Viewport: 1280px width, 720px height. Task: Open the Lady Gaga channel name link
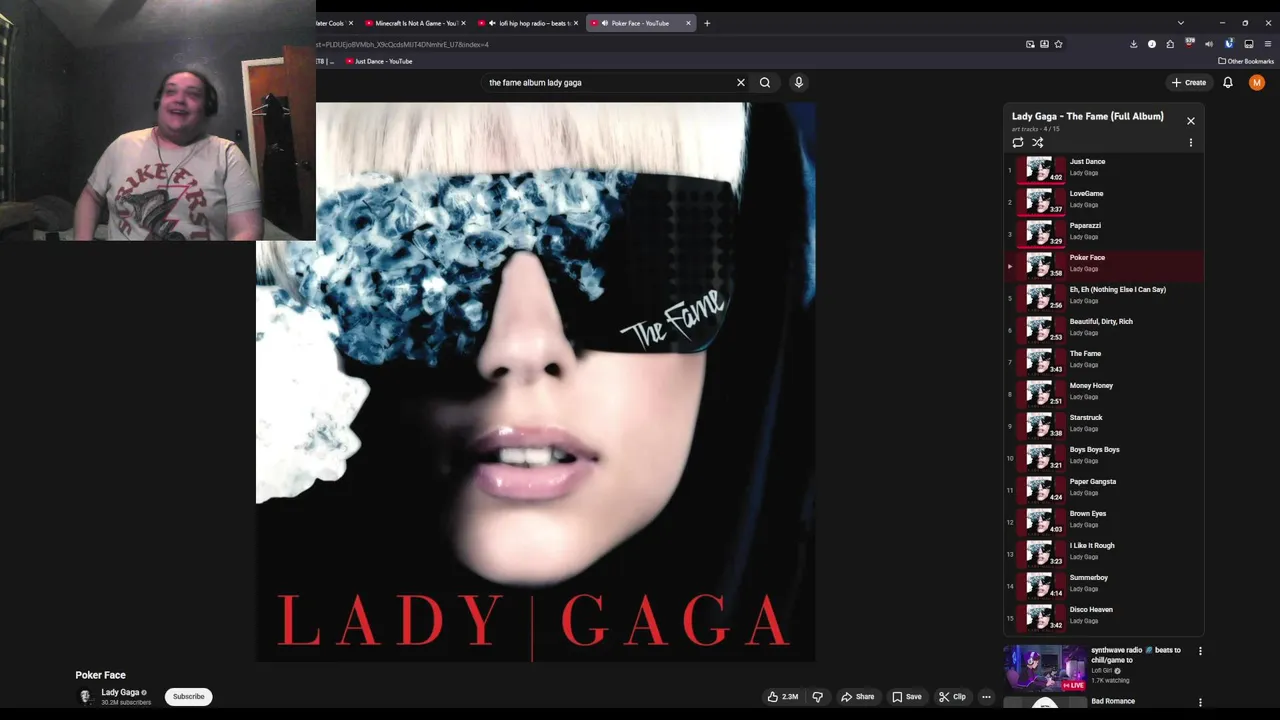click(120, 692)
